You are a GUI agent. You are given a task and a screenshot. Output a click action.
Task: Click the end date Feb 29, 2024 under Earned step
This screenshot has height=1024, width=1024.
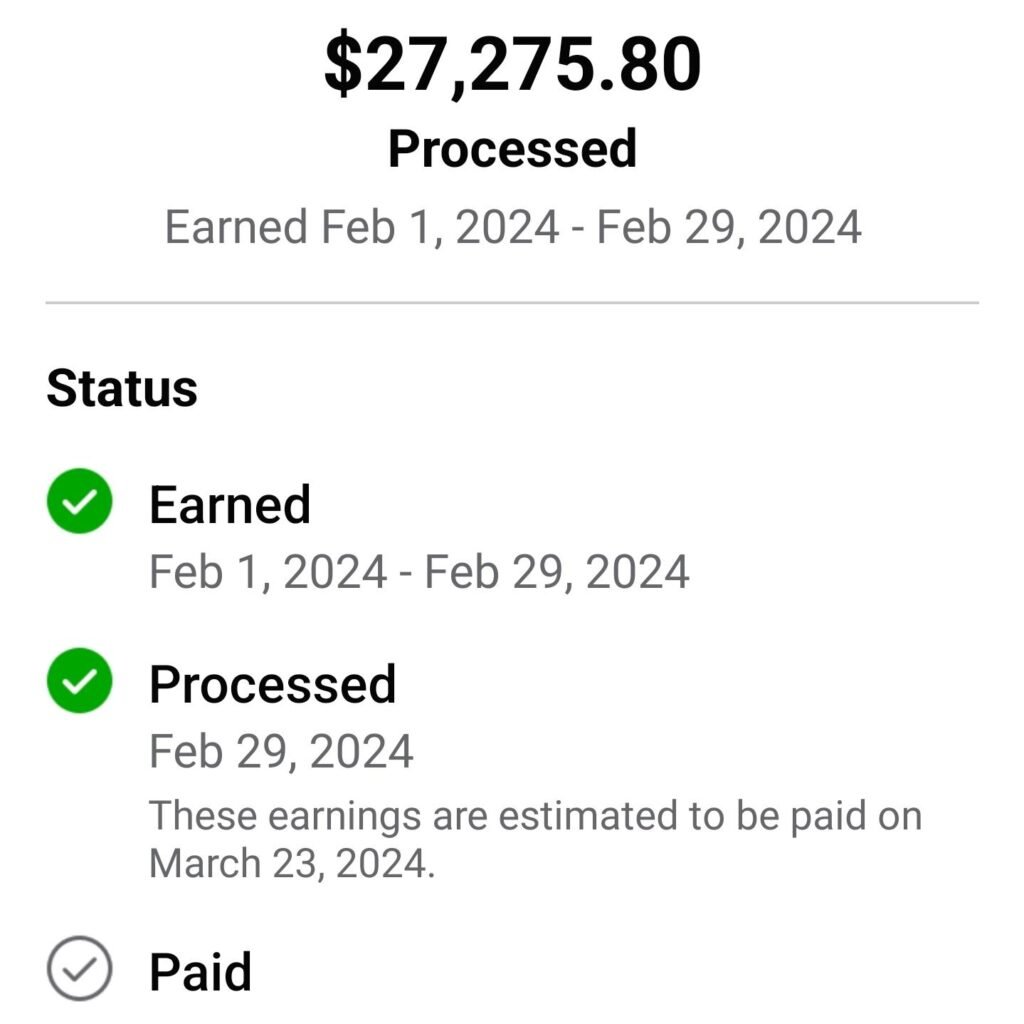click(x=557, y=573)
